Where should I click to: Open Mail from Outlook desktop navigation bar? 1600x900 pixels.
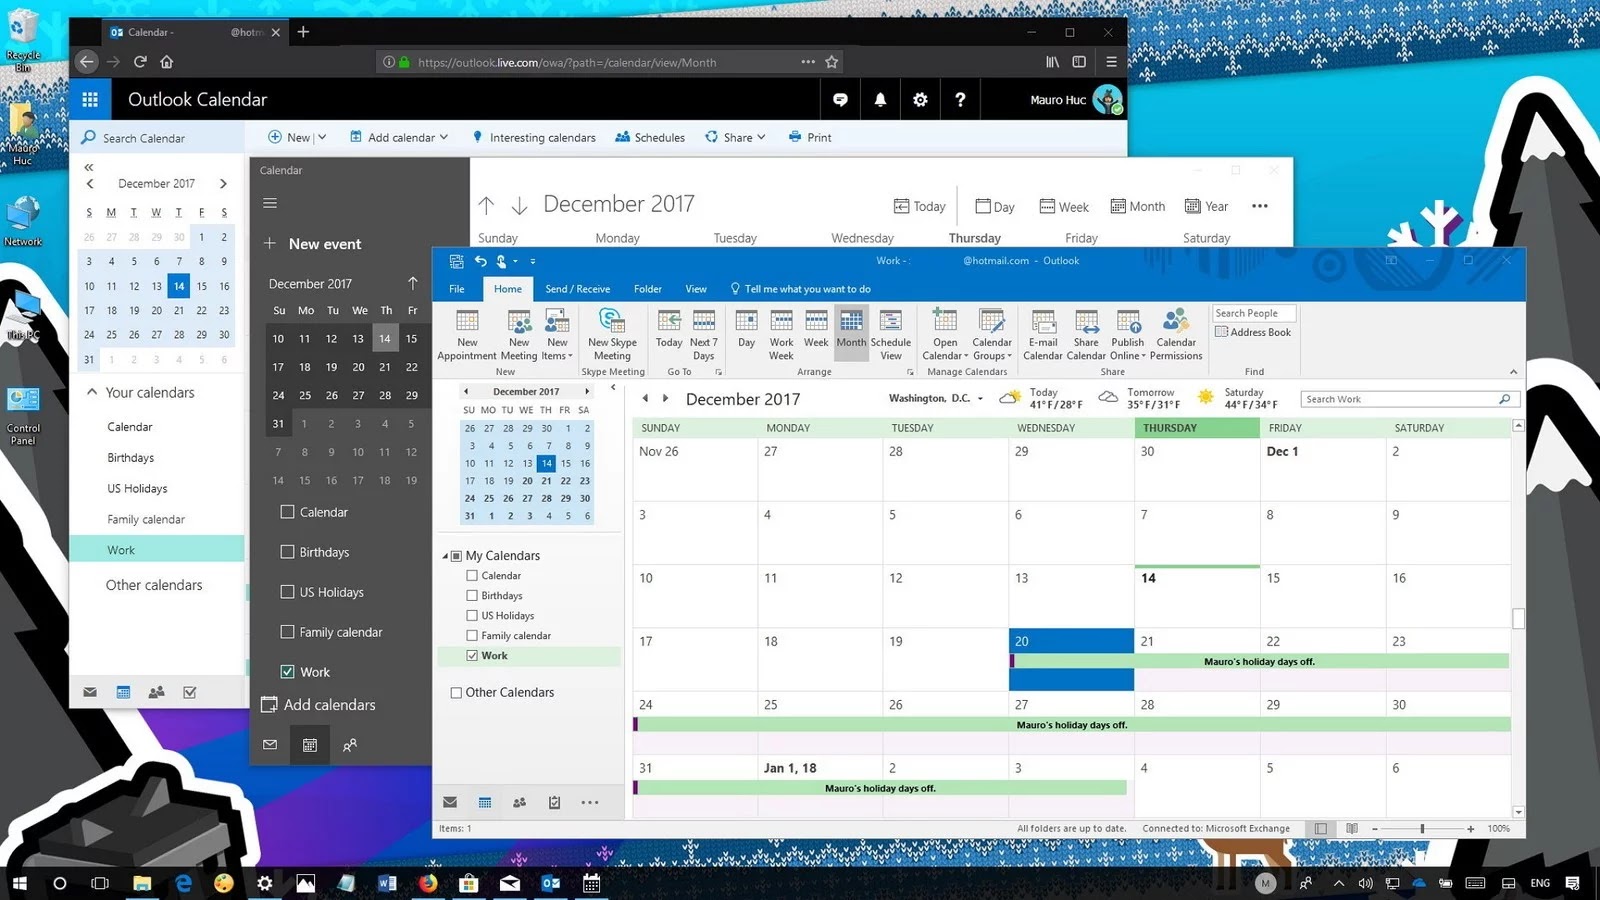click(450, 802)
